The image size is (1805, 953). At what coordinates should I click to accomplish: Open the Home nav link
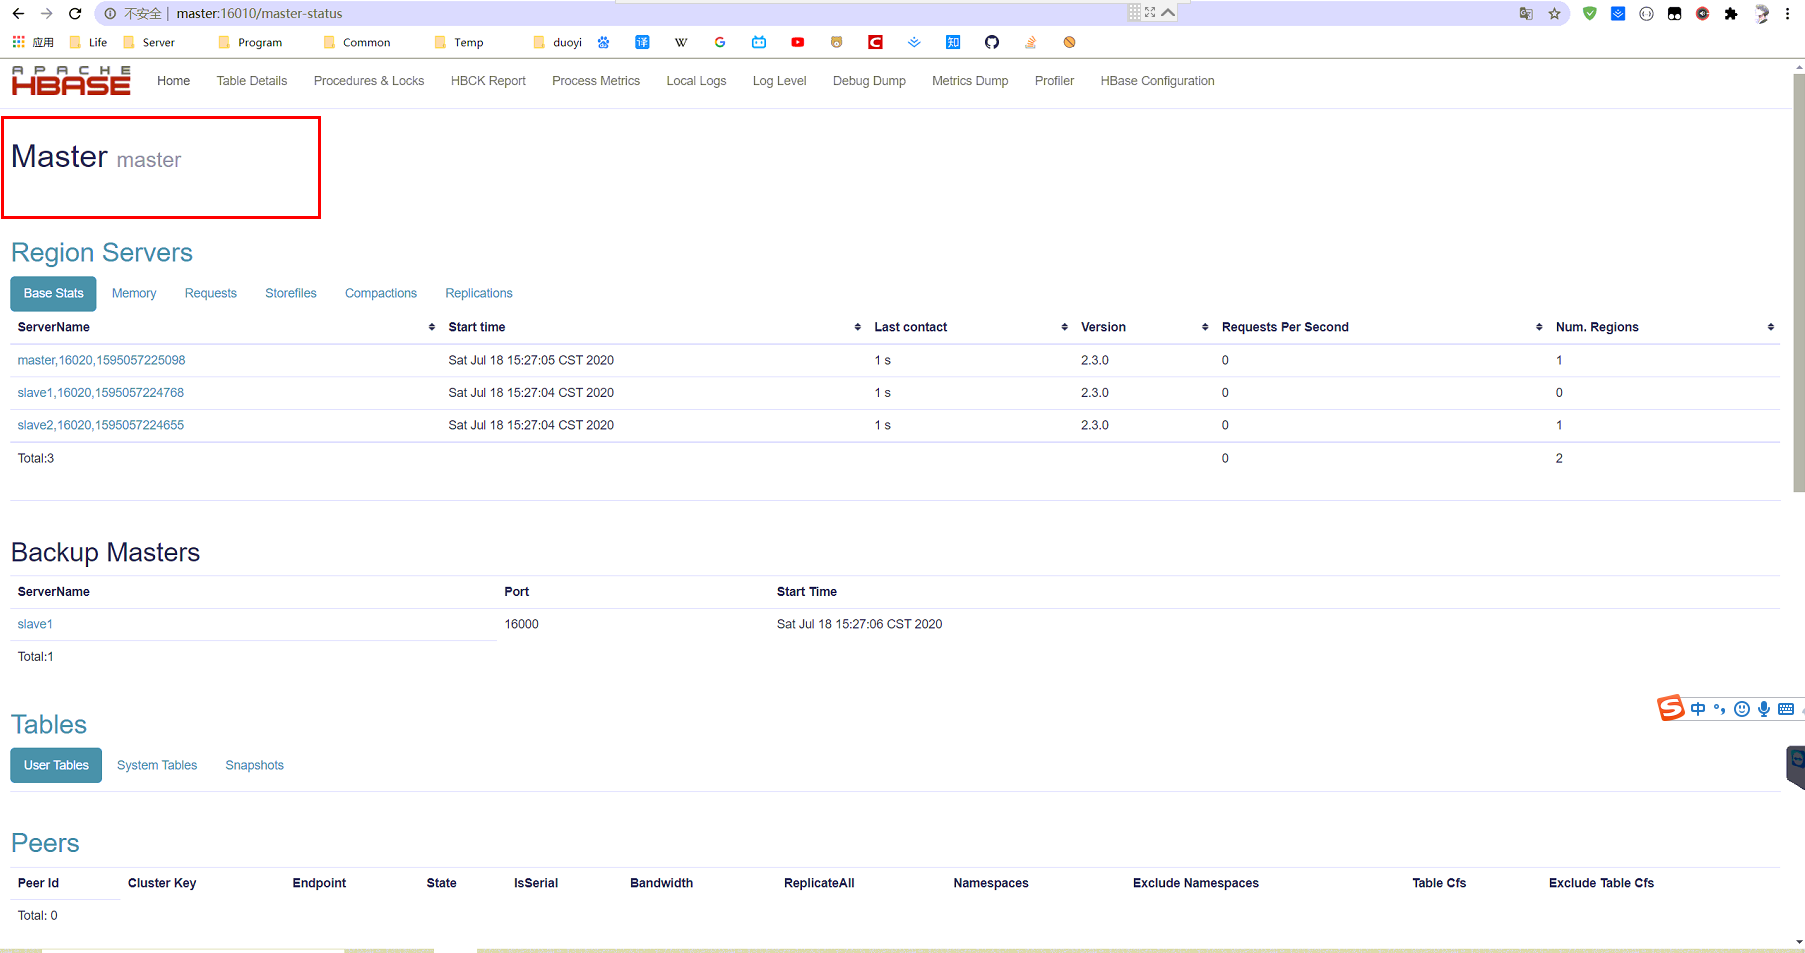click(x=173, y=81)
